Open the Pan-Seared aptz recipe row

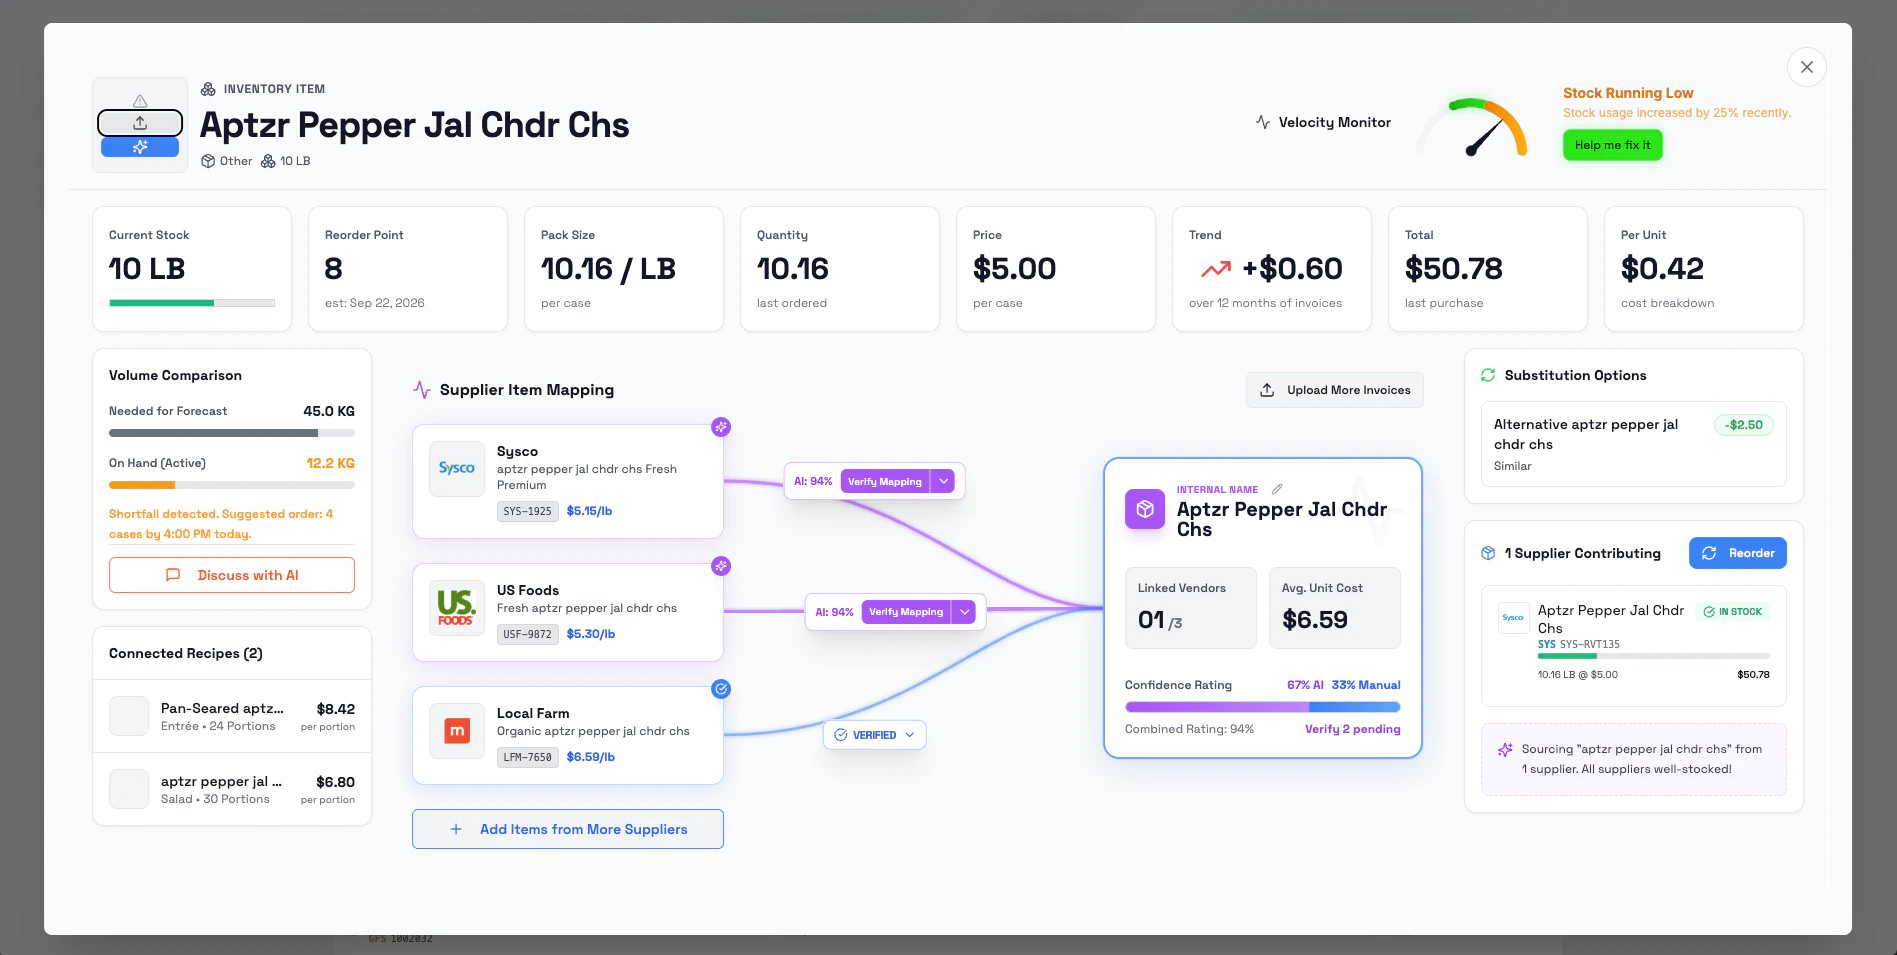[232, 716]
